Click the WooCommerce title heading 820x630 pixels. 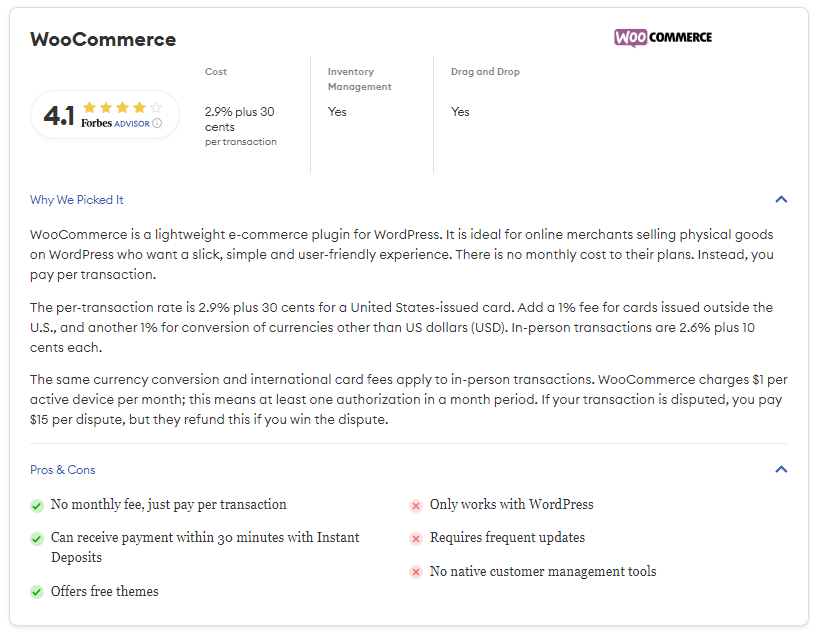pos(103,39)
